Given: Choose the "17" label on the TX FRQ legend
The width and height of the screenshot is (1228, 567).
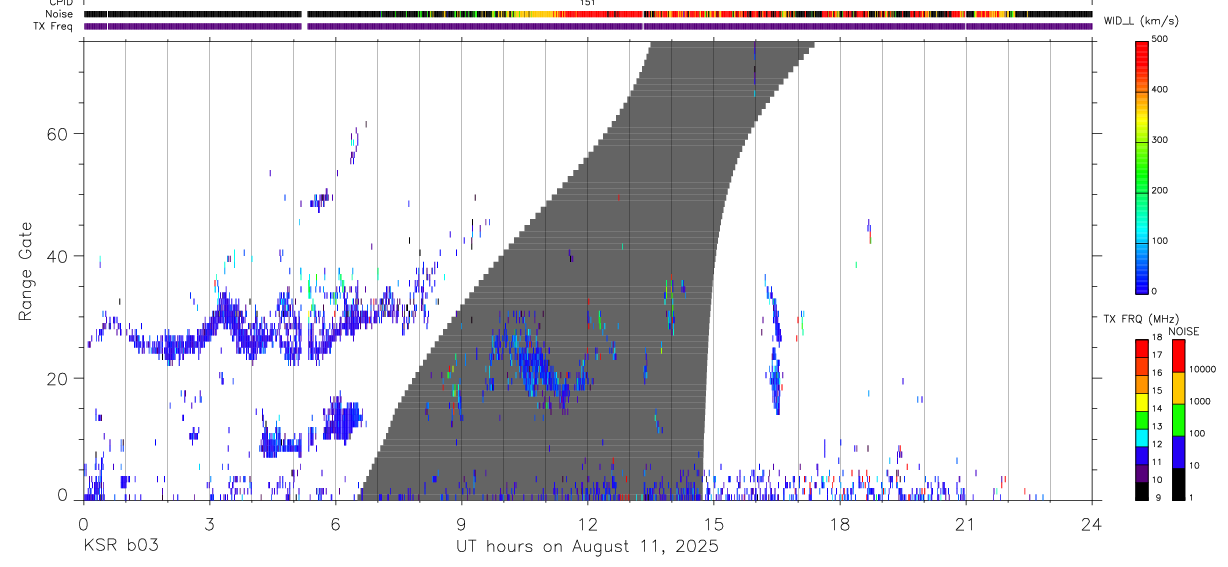Looking at the screenshot, I should pos(1157,355).
